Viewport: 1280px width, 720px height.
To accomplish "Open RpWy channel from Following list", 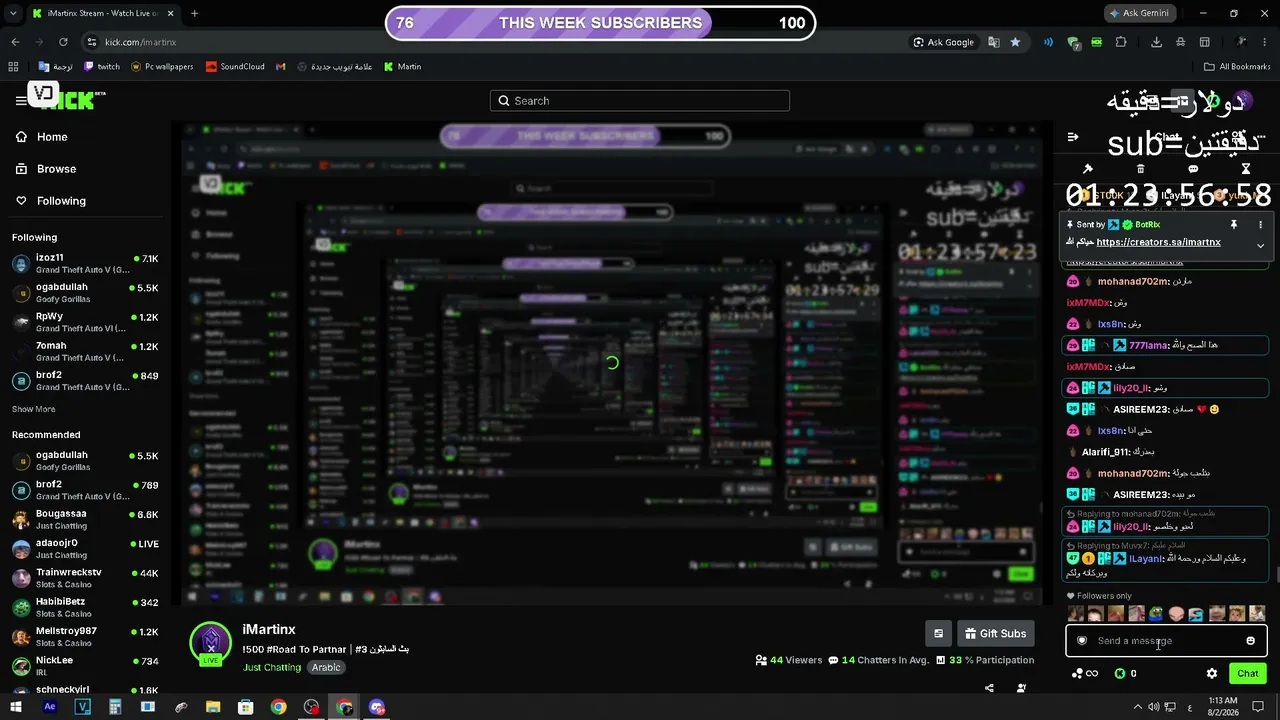I will pos(85,322).
